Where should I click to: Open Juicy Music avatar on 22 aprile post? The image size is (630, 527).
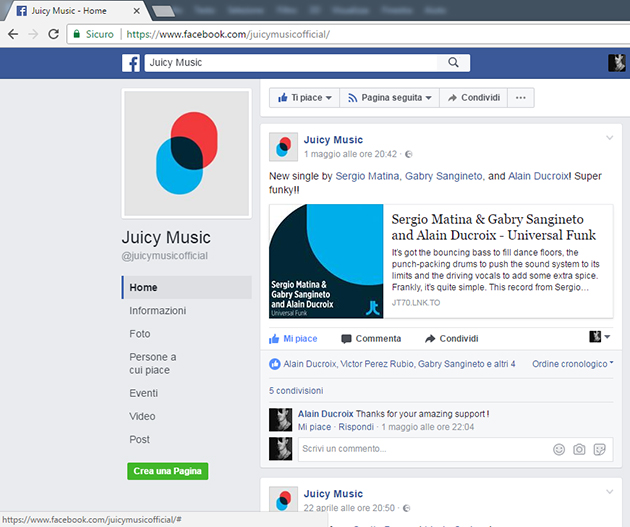click(283, 499)
